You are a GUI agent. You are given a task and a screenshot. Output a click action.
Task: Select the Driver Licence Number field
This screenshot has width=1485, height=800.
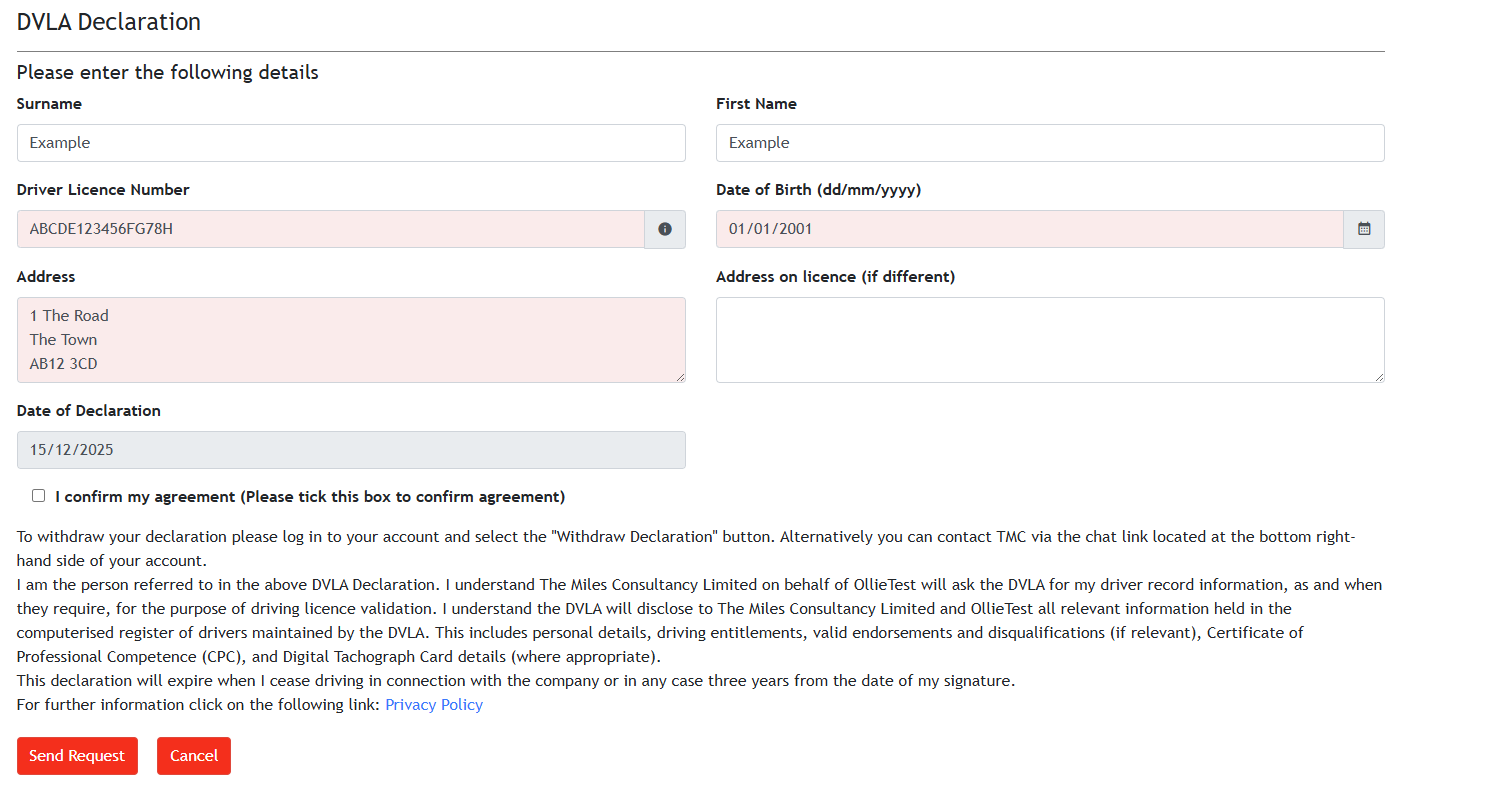330,229
